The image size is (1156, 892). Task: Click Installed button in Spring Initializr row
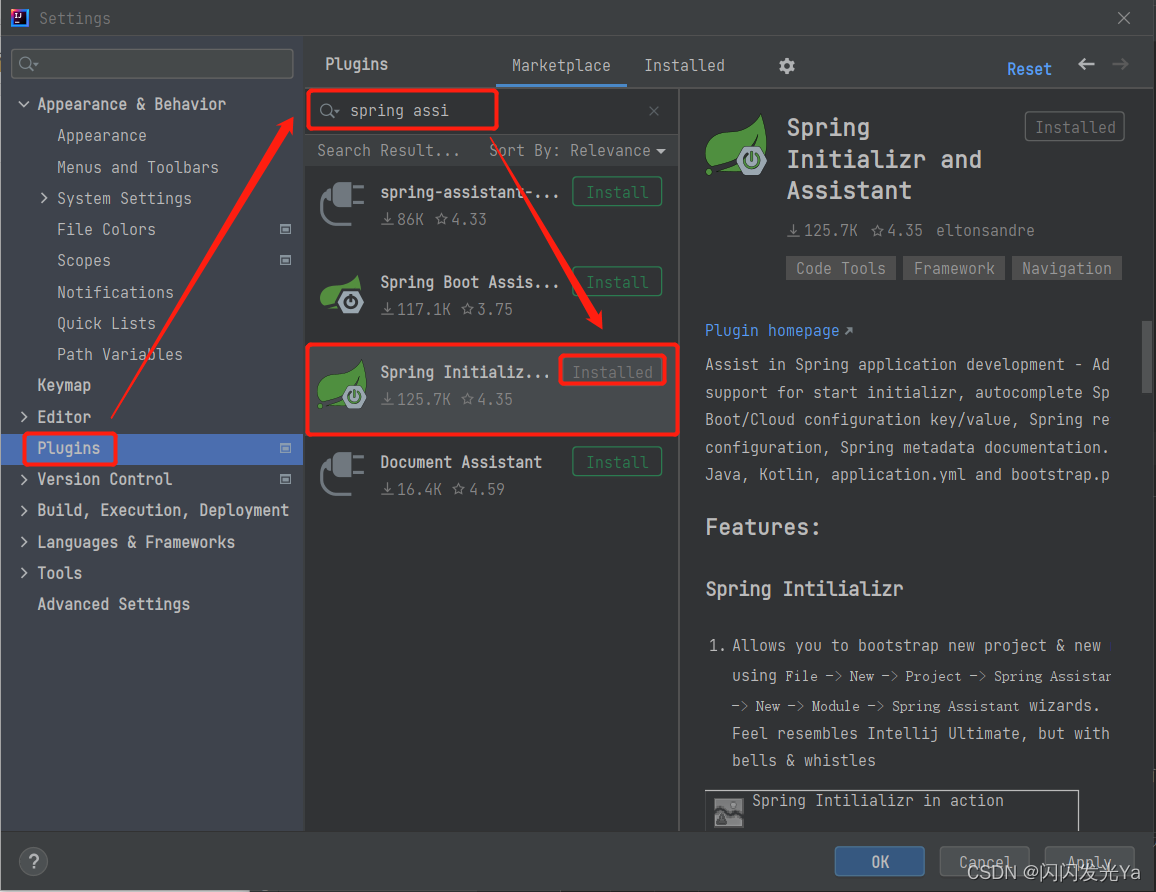[613, 372]
